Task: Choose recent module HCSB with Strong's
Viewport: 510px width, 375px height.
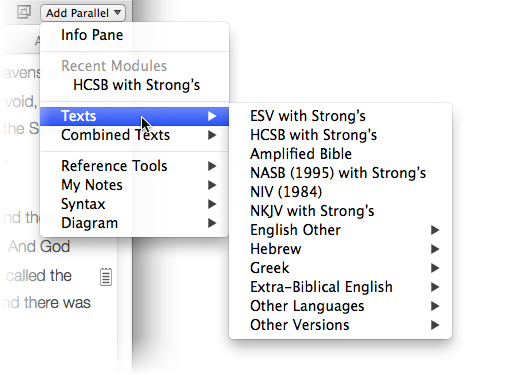Action: point(134,85)
